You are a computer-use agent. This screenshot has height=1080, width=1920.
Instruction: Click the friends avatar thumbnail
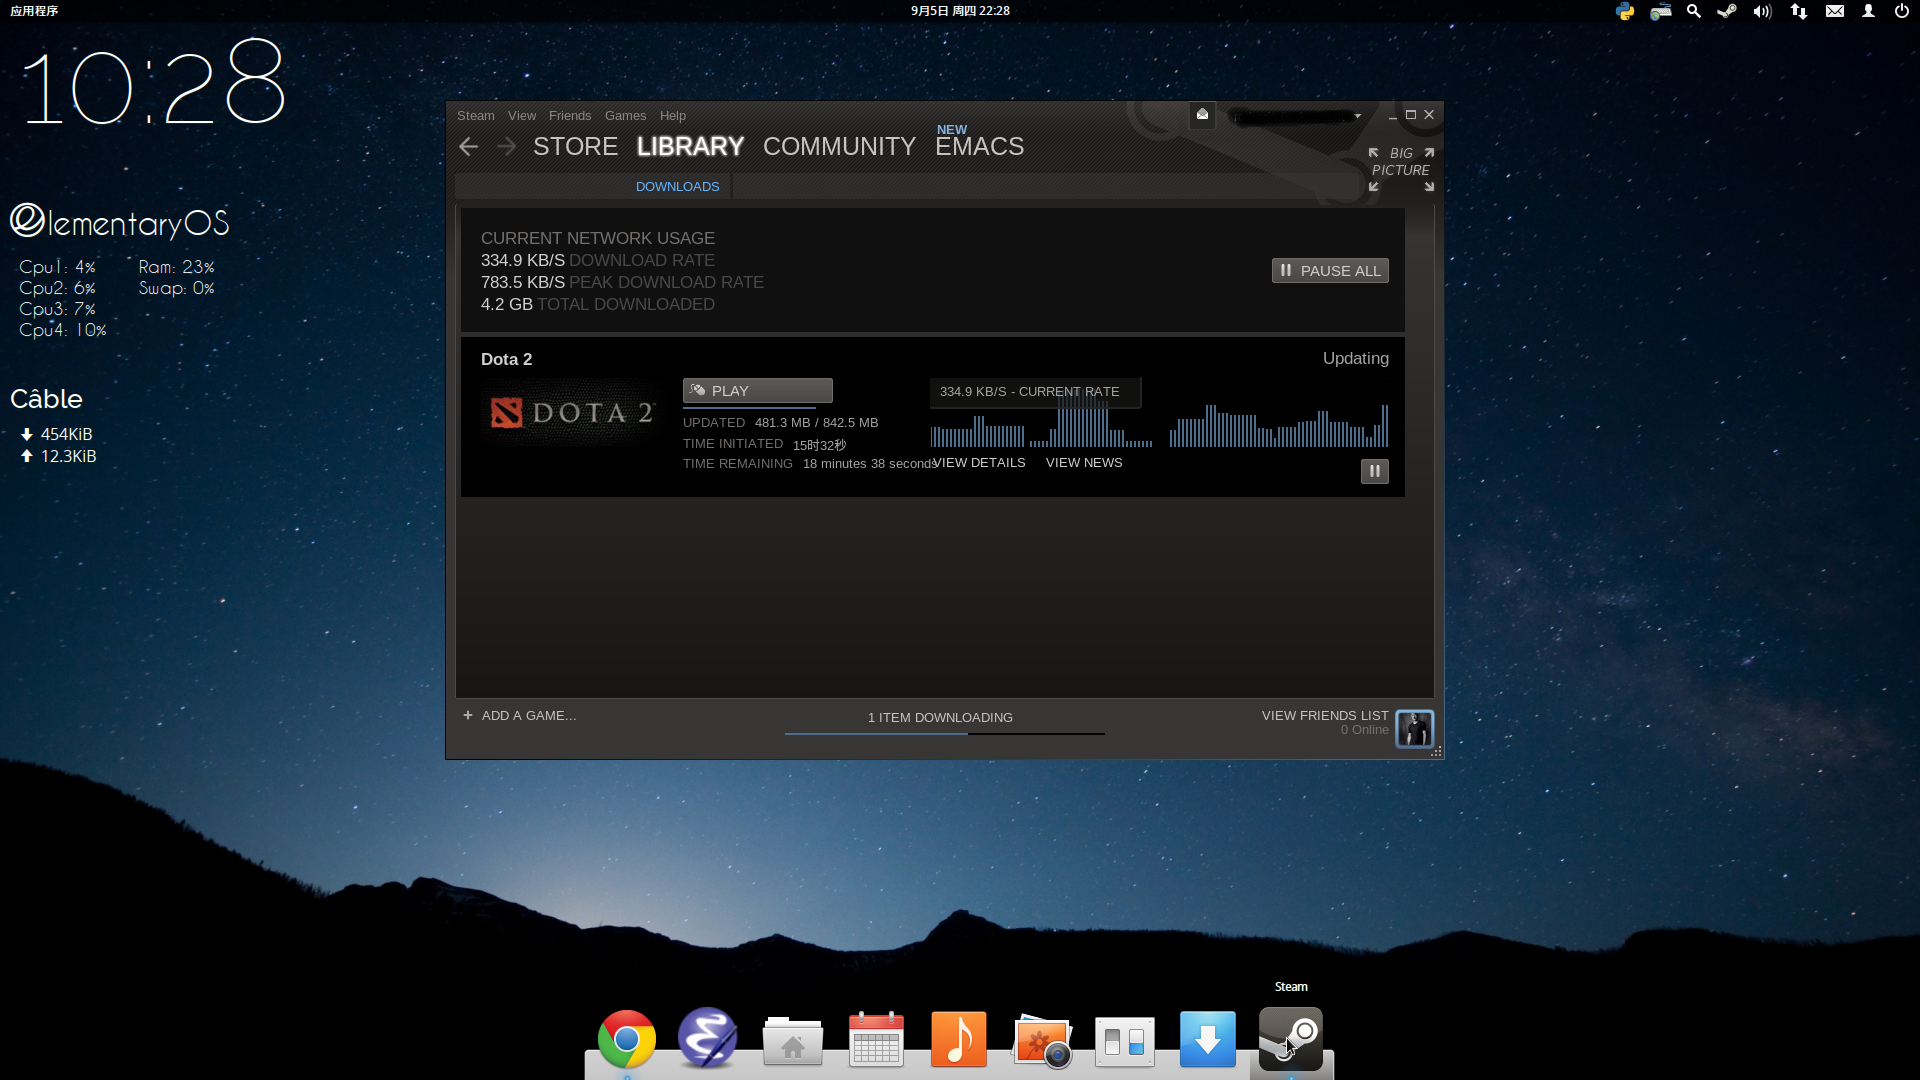click(x=1414, y=728)
